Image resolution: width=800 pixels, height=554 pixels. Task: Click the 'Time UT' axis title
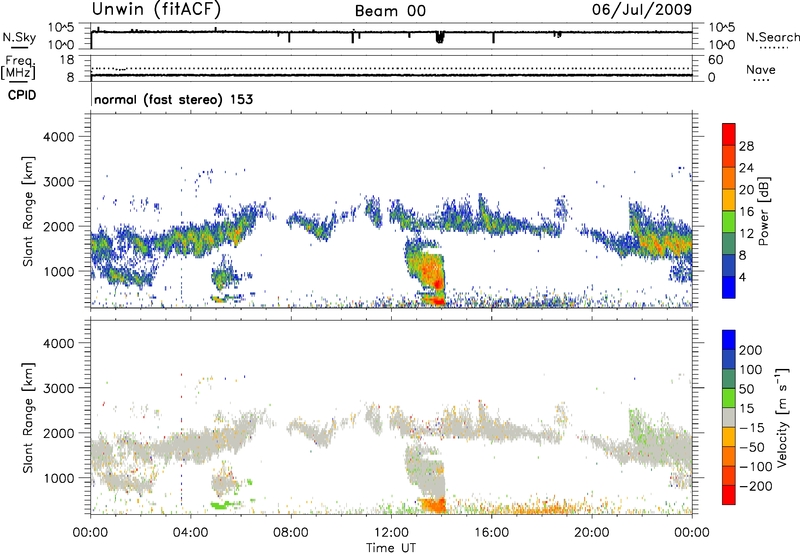point(391,548)
